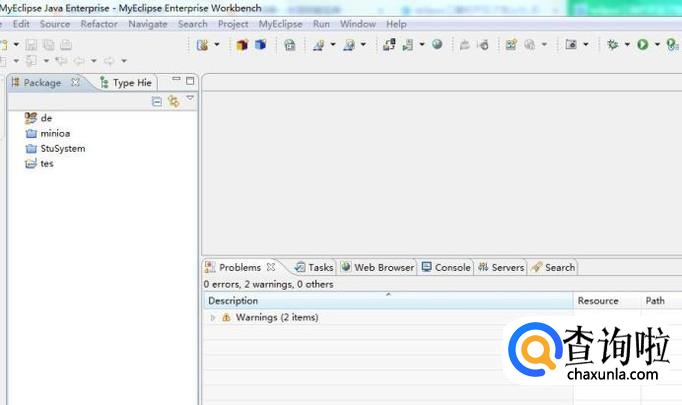Open the MyEclipse menu

coord(280,24)
